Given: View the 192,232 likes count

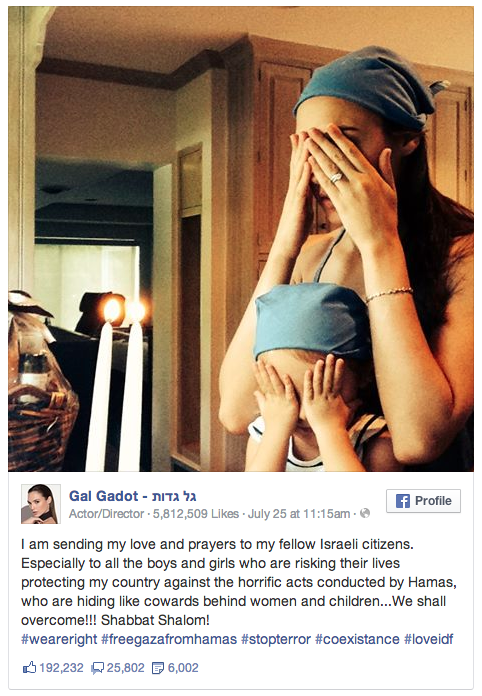Looking at the screenshot, I should 61,668.
